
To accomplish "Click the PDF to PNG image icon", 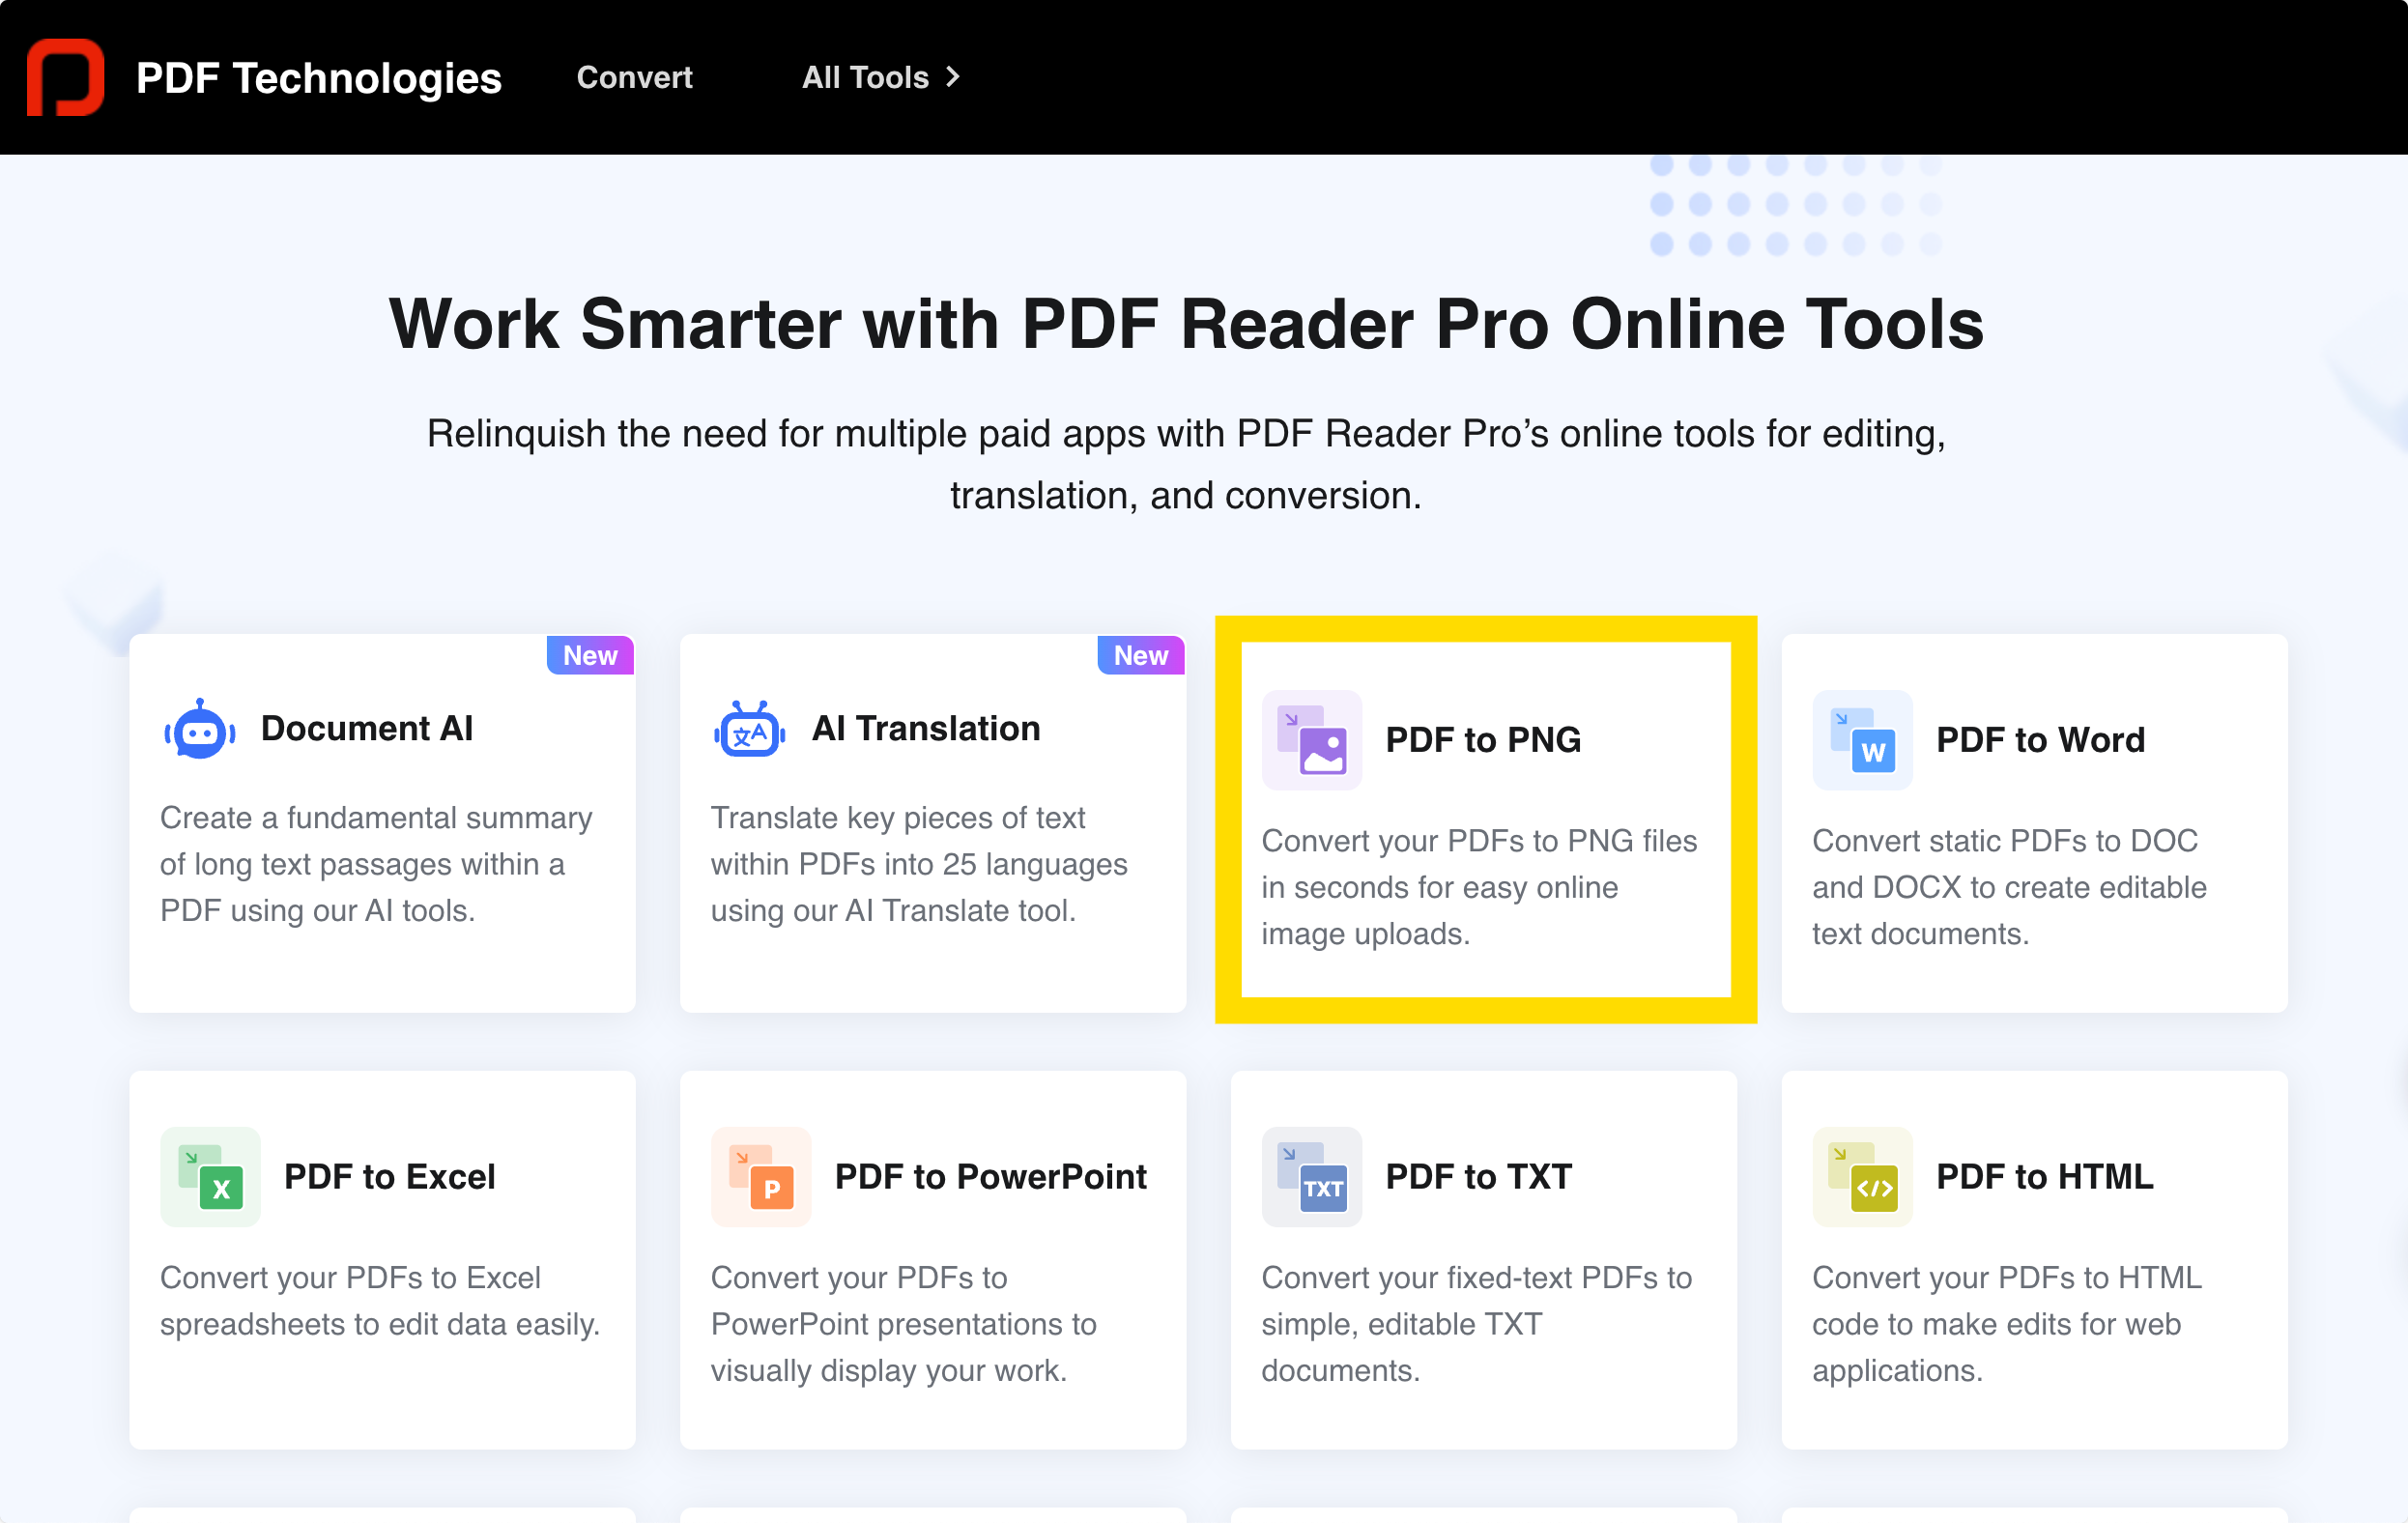I will click(x=1312, y=740).
